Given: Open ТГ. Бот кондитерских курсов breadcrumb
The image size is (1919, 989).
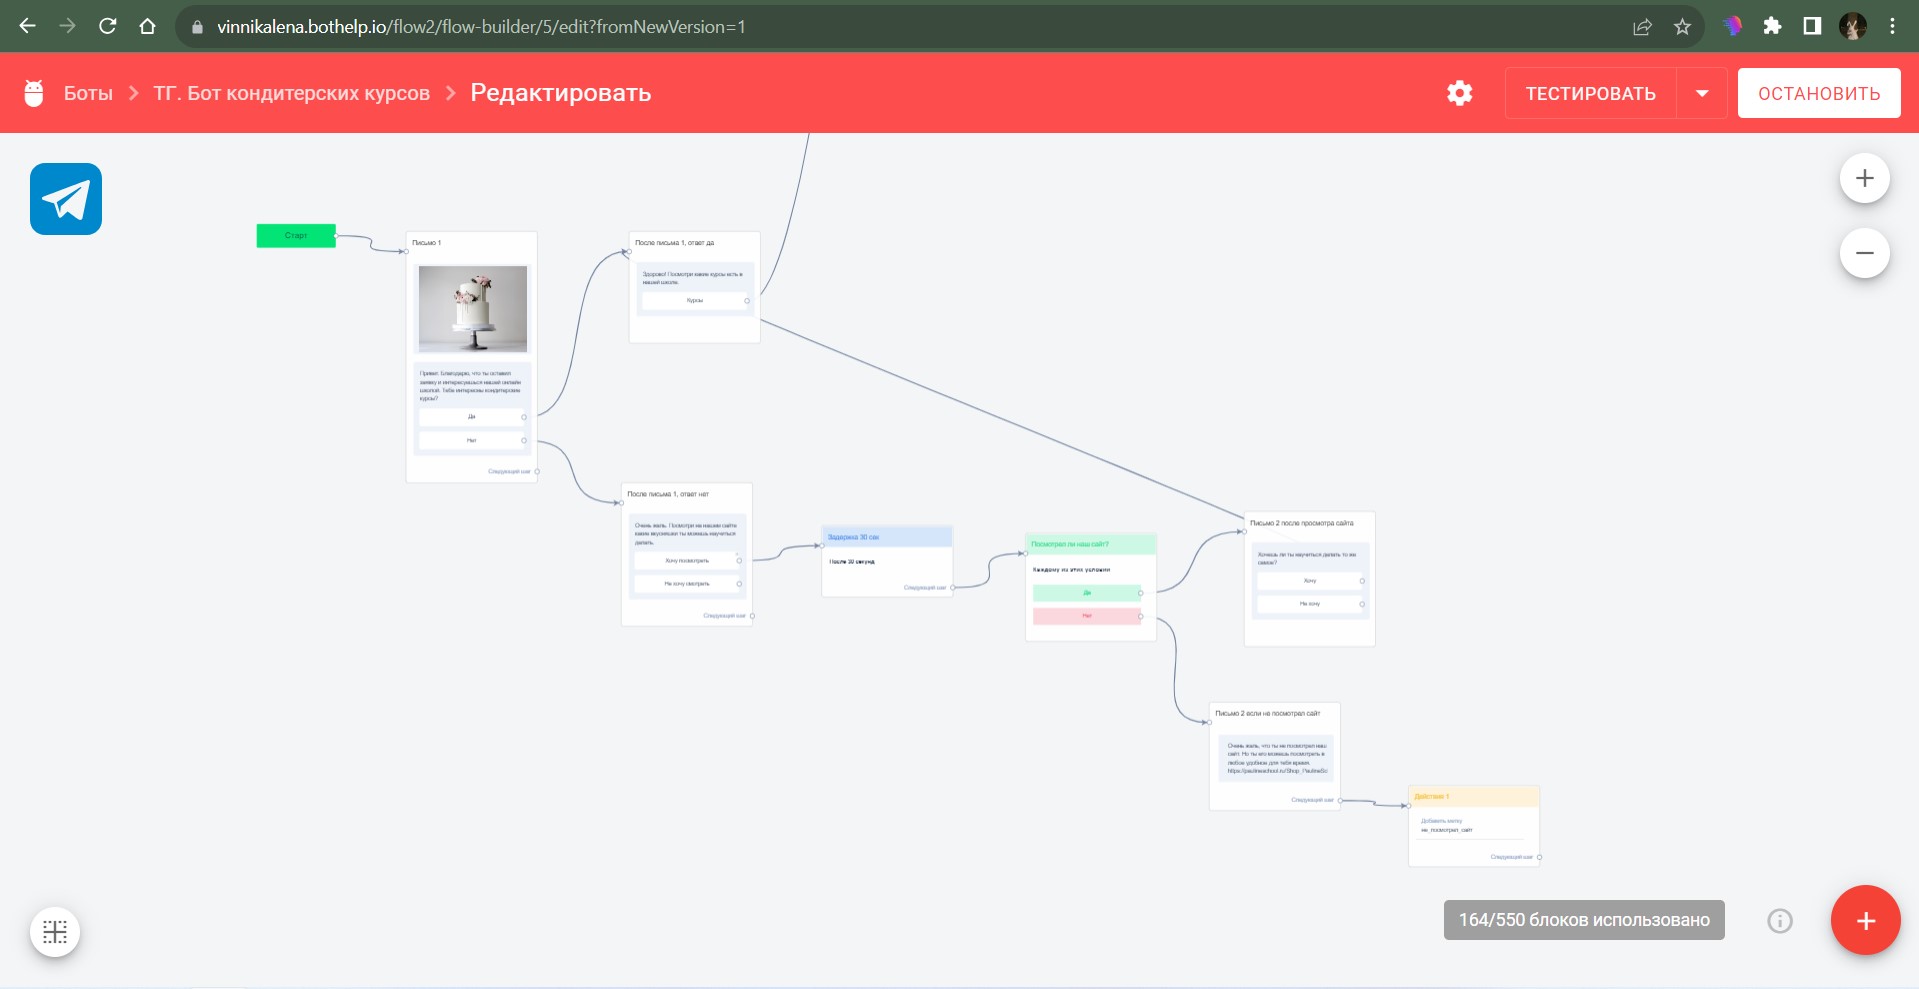Looking at the screenshot, I should pos(291,93).
